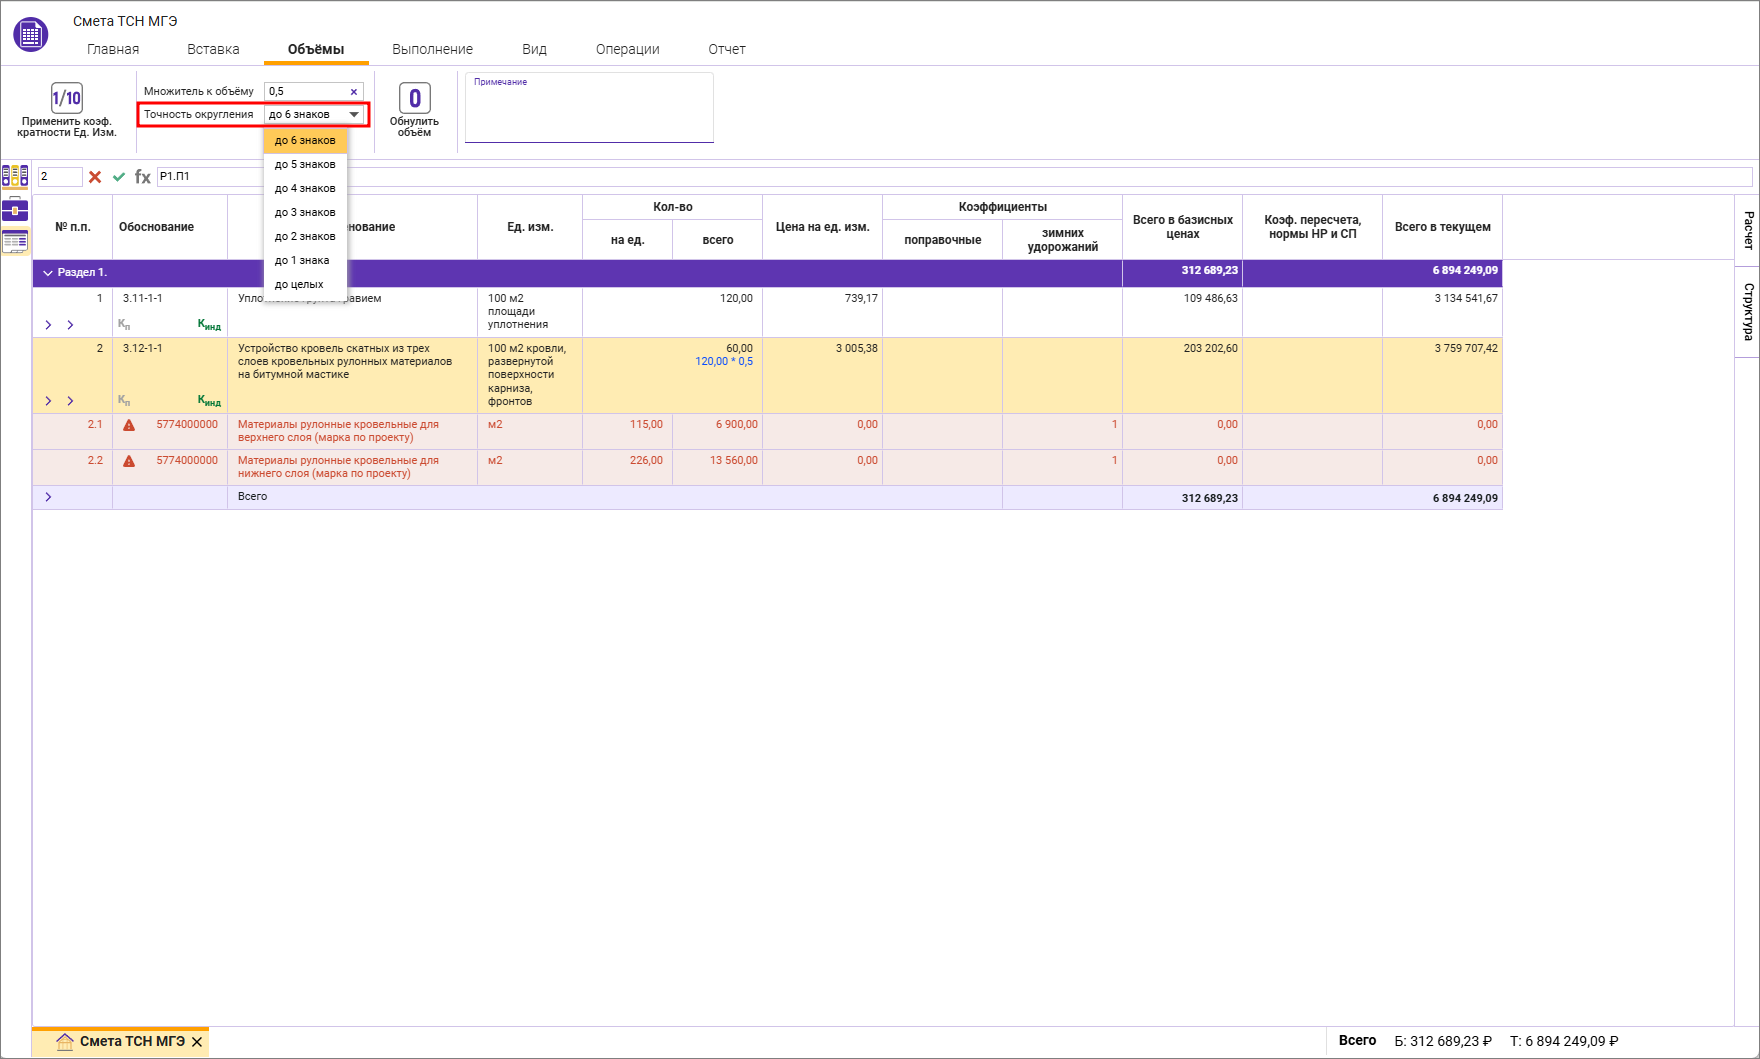This screenshot has height=1059, width=1760.
Task: Open the Точность округления dropdown arrow
Action: pyautogui.click(x=354, y=115)
